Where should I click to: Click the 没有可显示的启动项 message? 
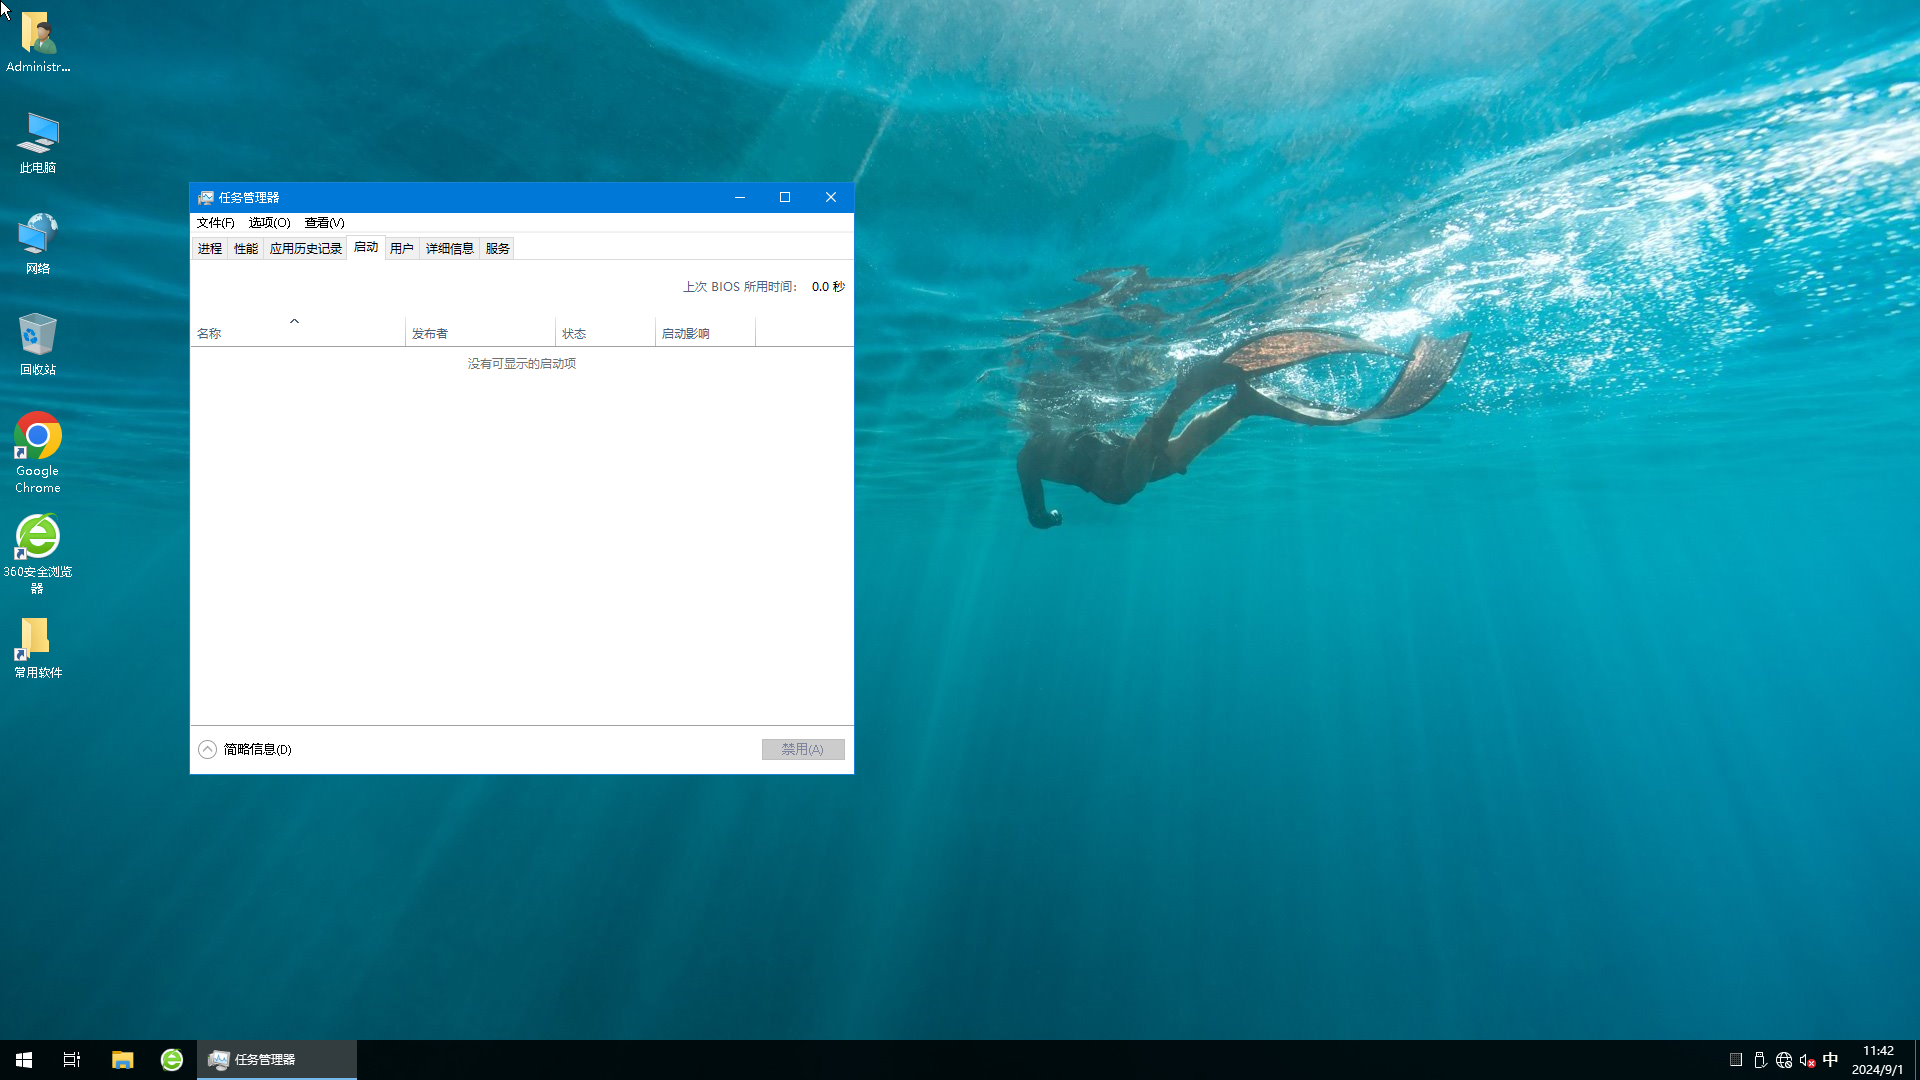(522, 364)
